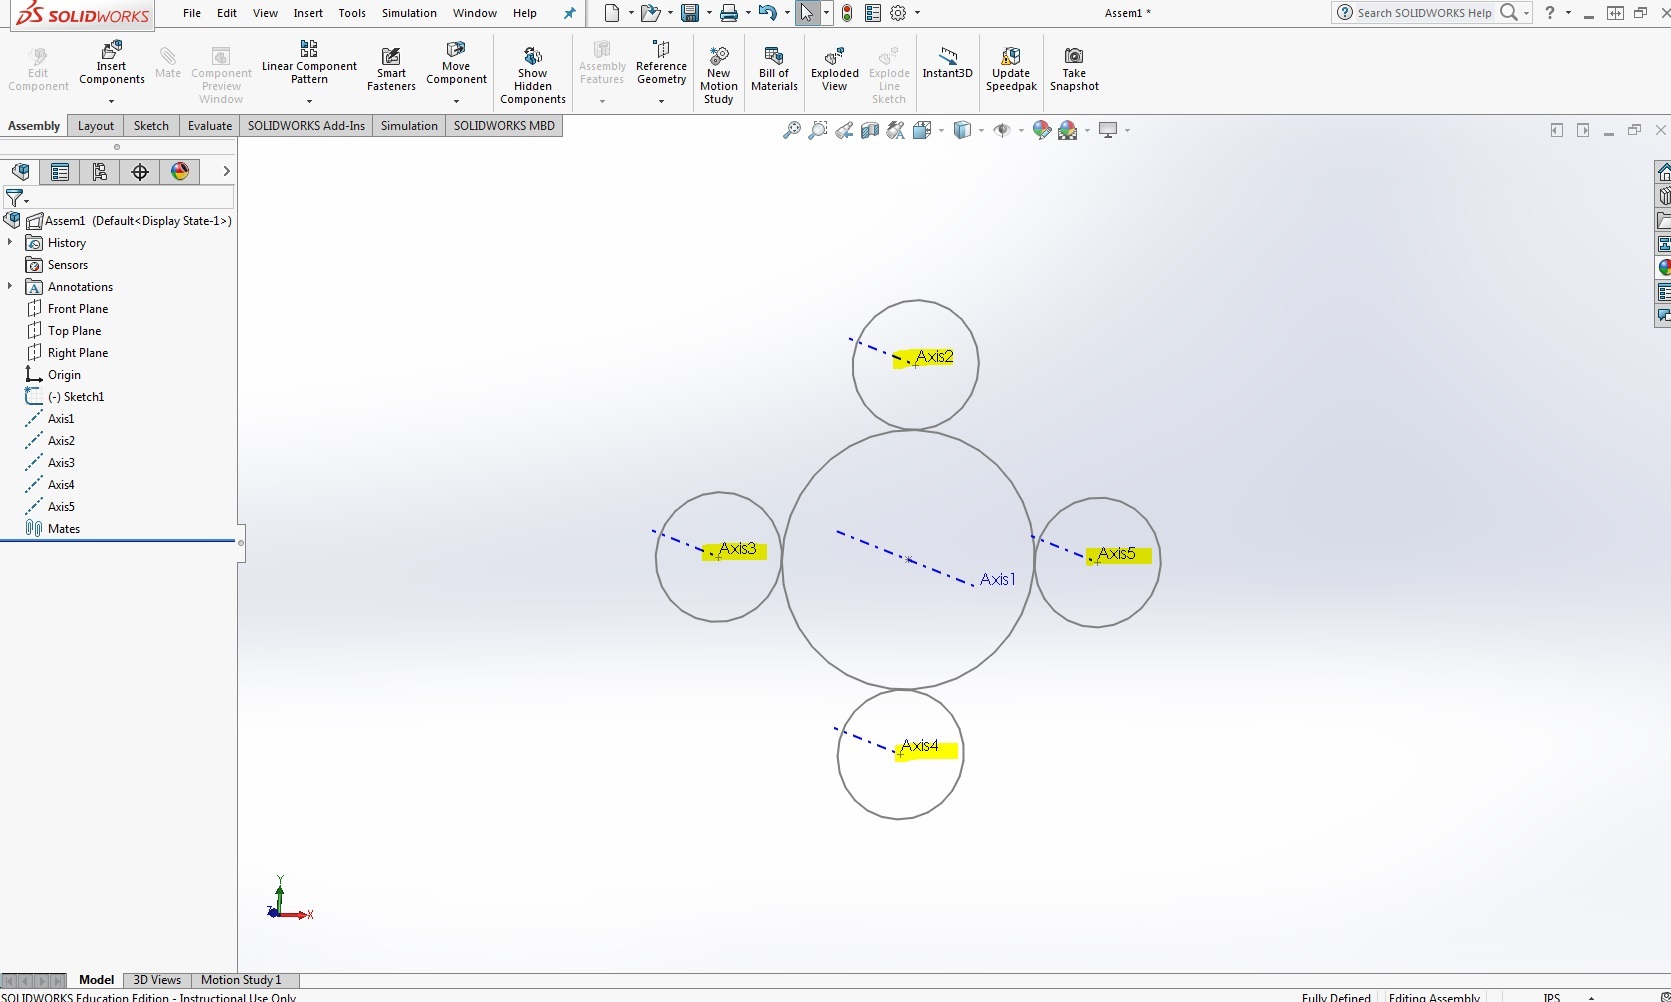Viewport: 1671px width, 1002px height.
Task: Open the Tools menu
Action: coord(352,13)
